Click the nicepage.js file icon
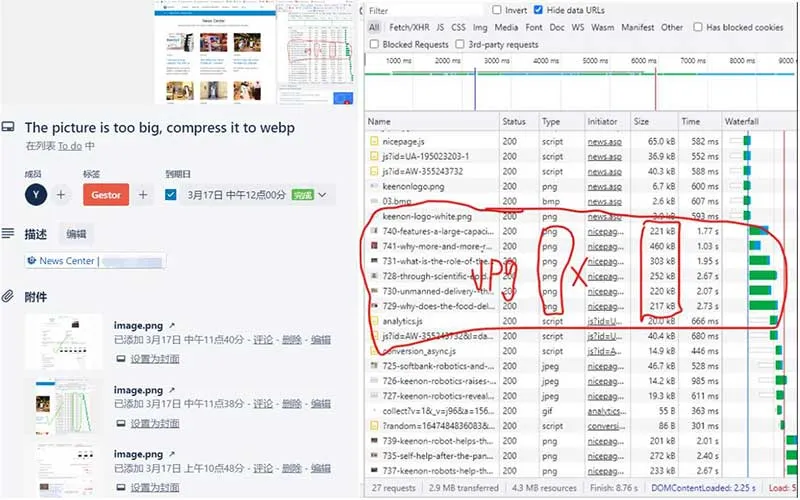 click(375, 142)
